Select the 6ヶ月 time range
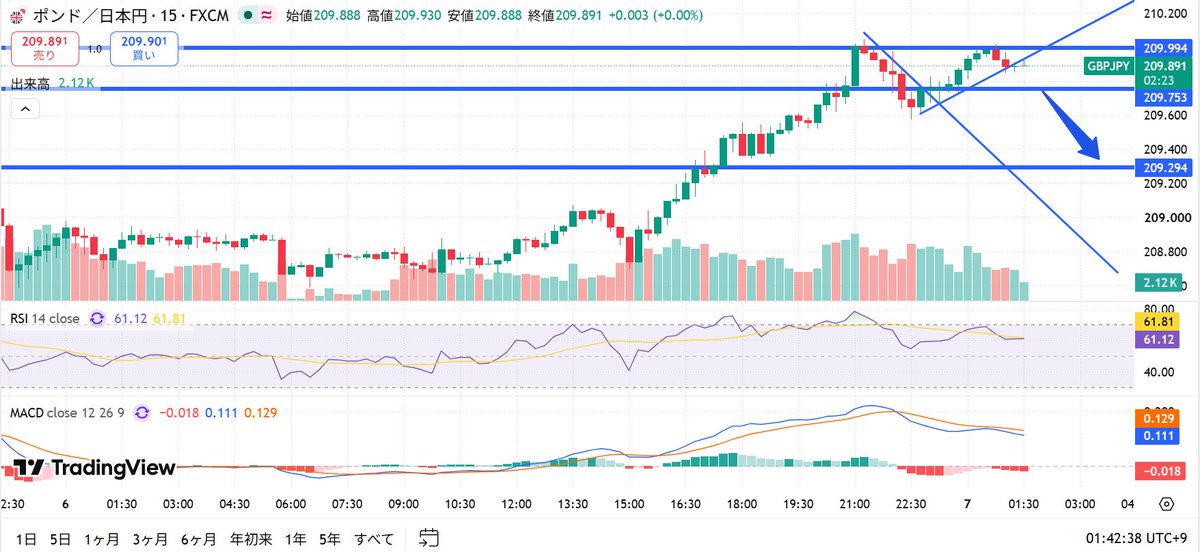This screenshot has height=552, width=1200. pyautogui.click(x=196, y=538)
